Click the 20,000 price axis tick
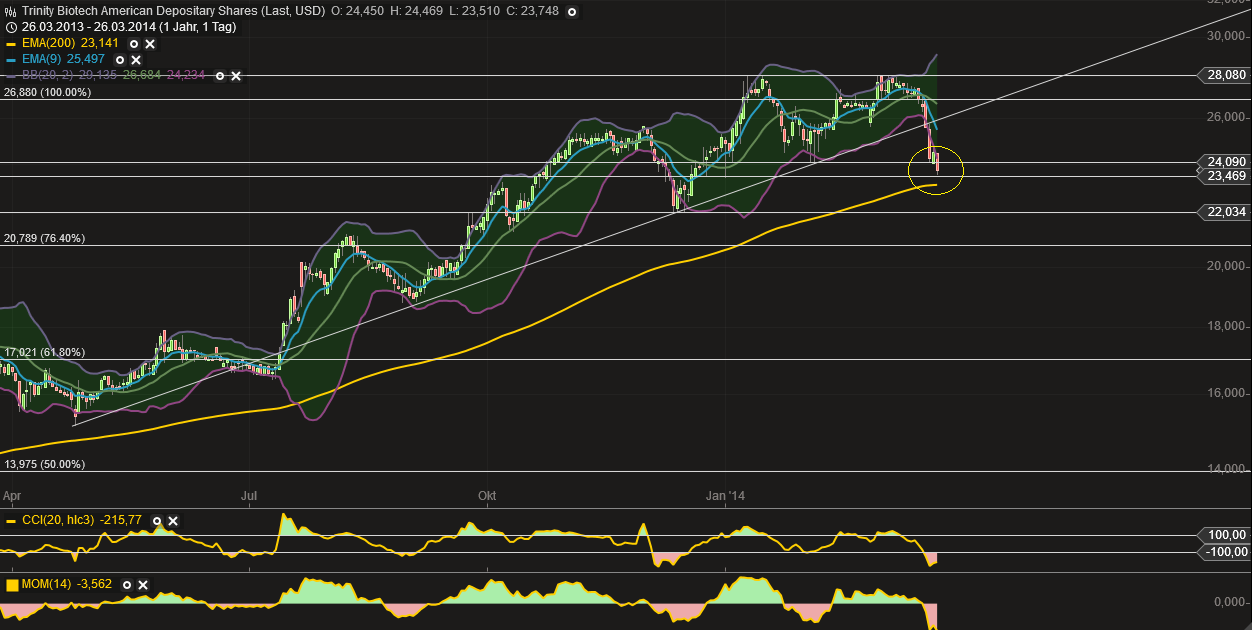 pos(1227,266)
